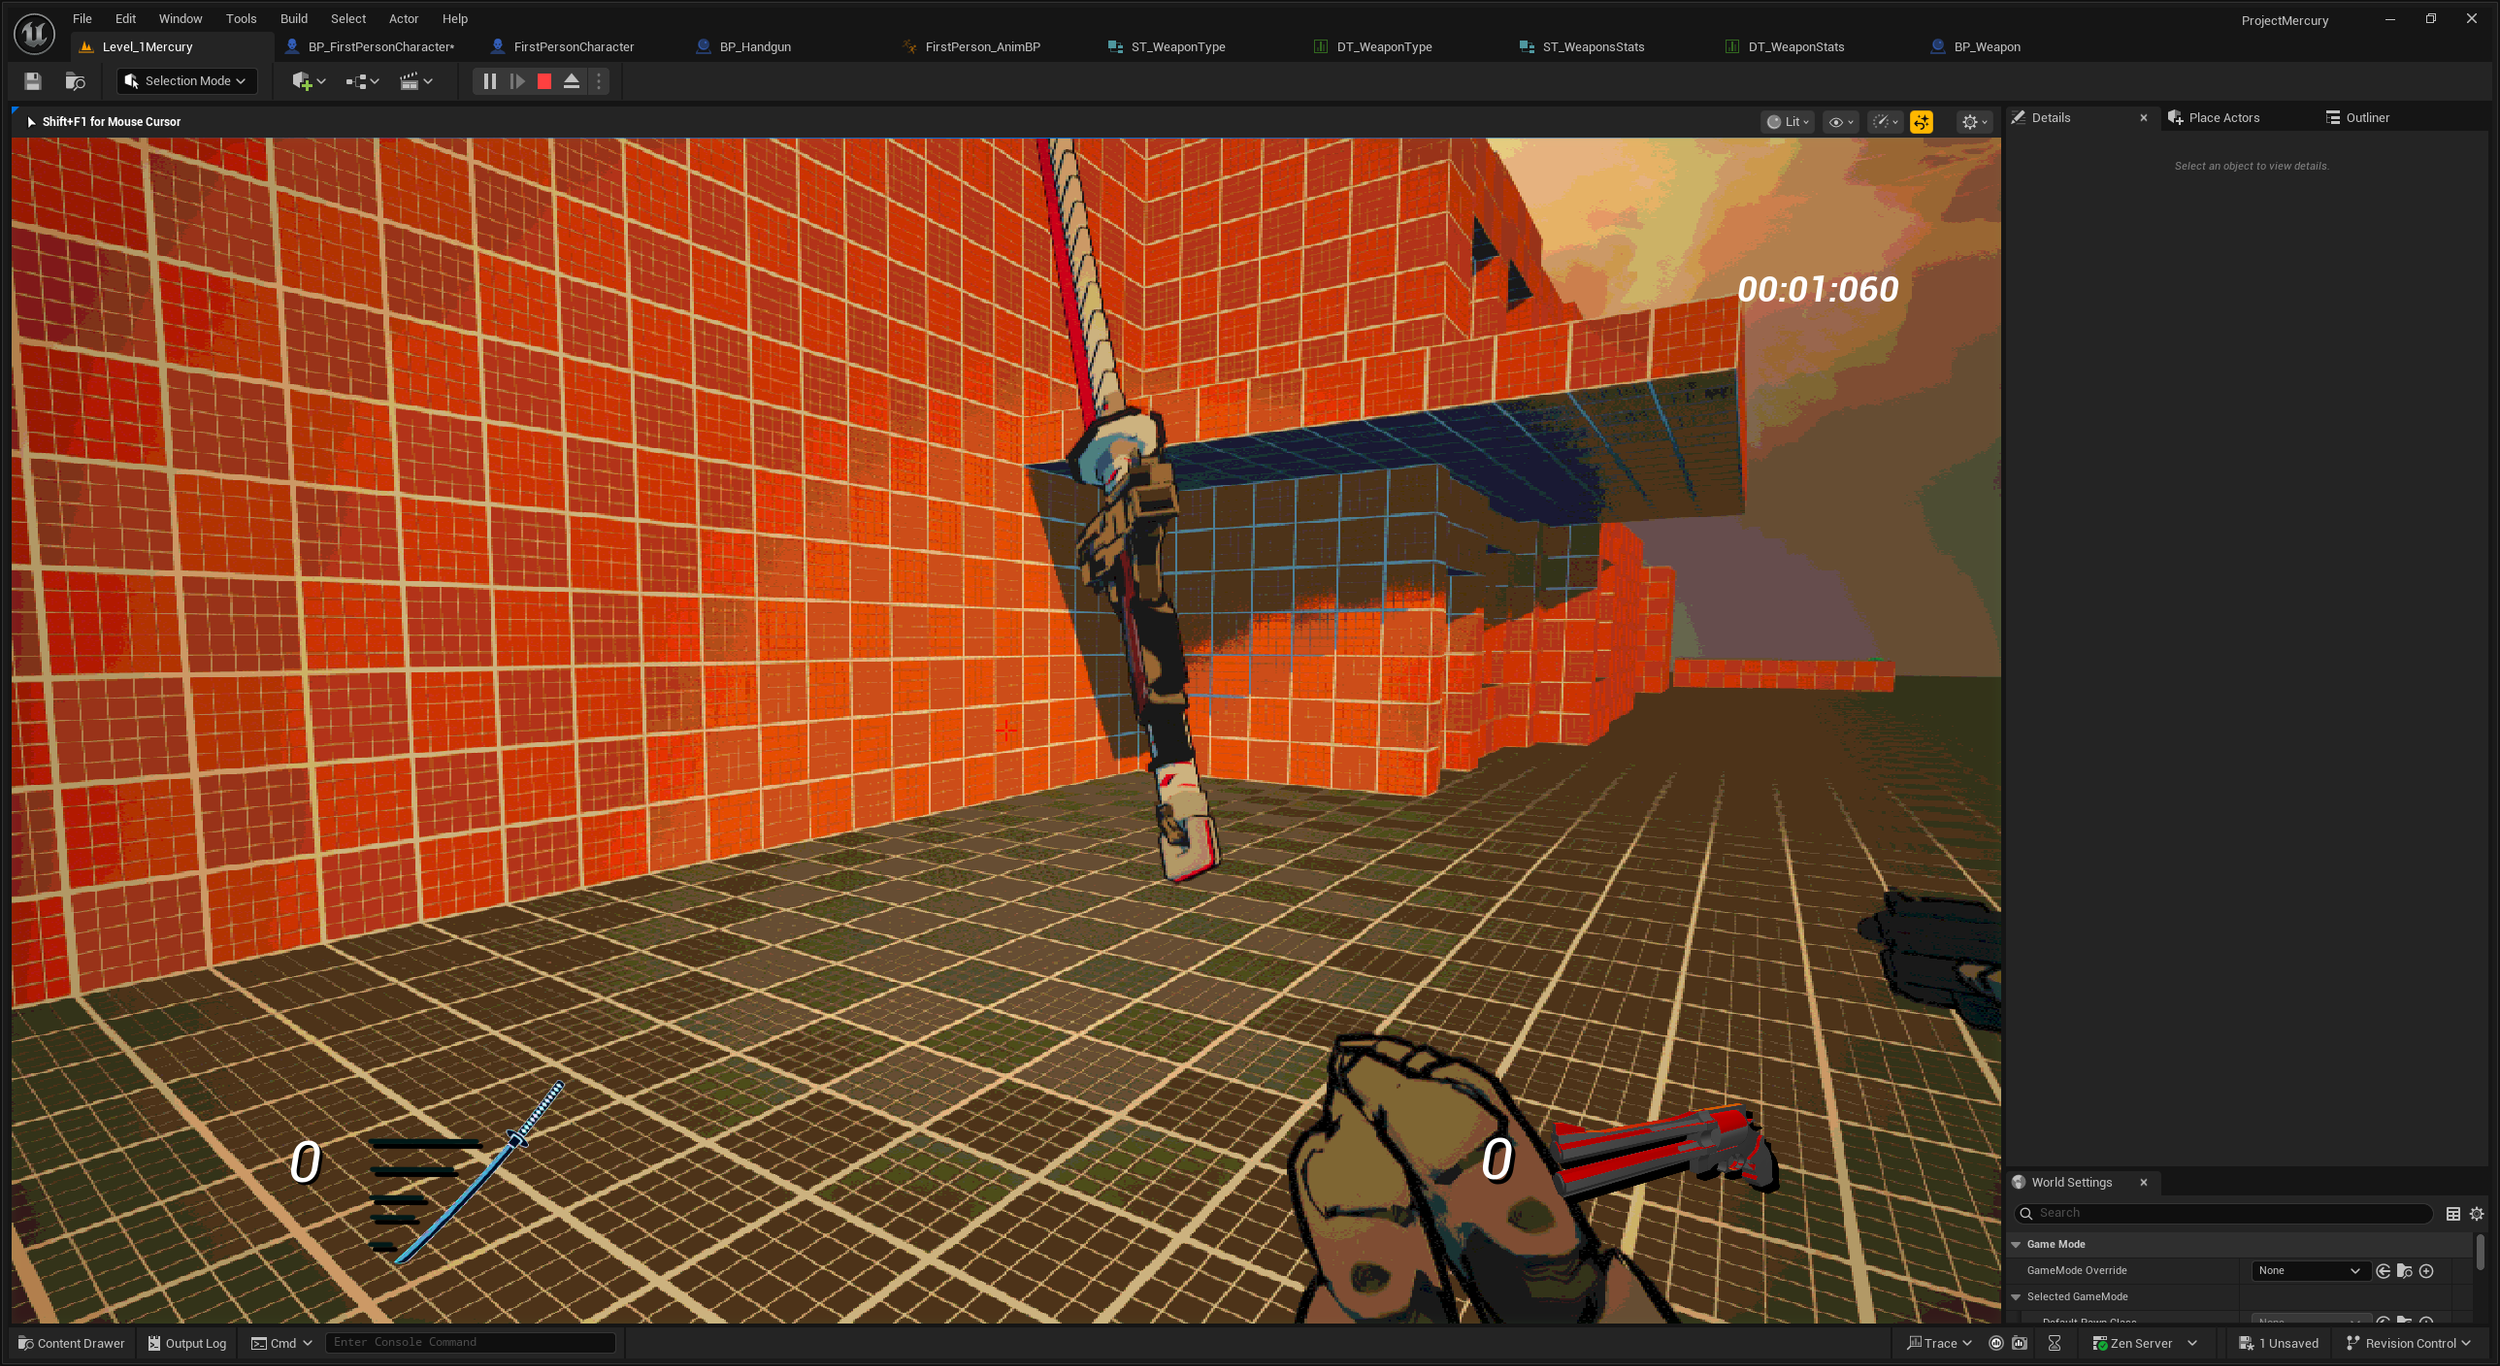This screenshot has width=2500, height=1366.
Task: Expand the Selection Mode dropdown
Action: point(187,81)
